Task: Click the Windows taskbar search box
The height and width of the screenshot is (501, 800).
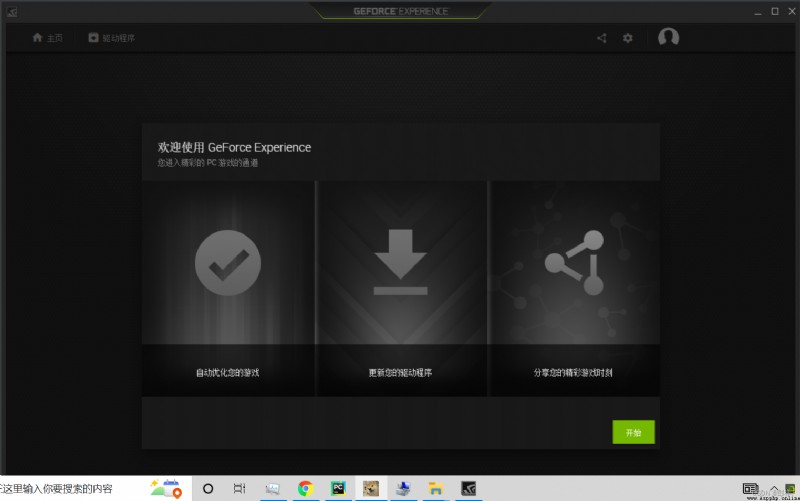Action: point(95,489)
